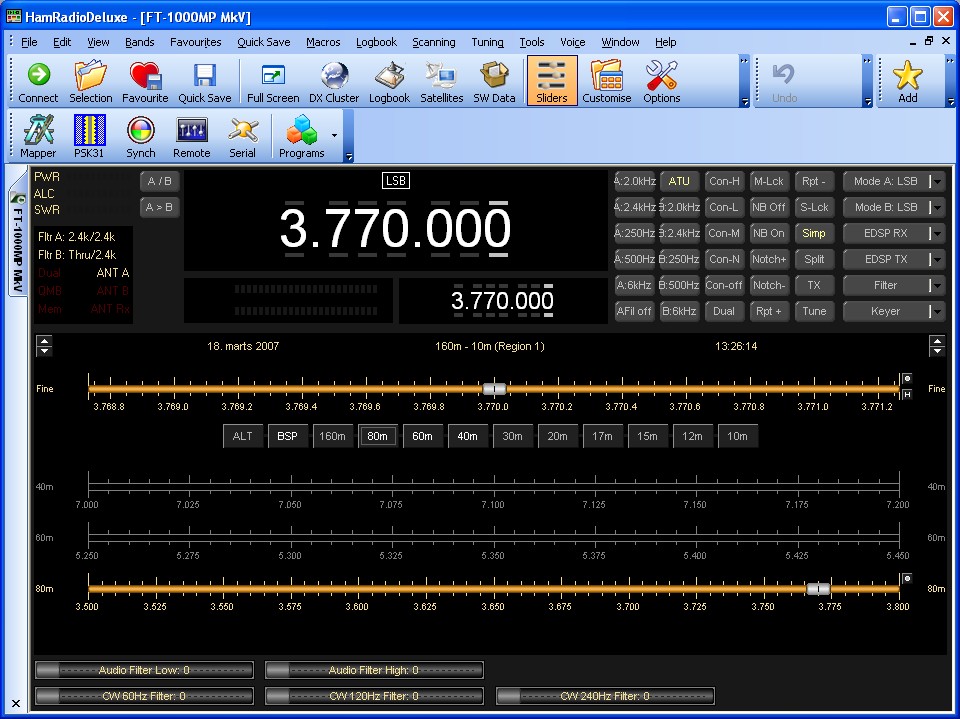Click the A > B copy button
This screenshot has width=960, height=719.
(159, 207)
